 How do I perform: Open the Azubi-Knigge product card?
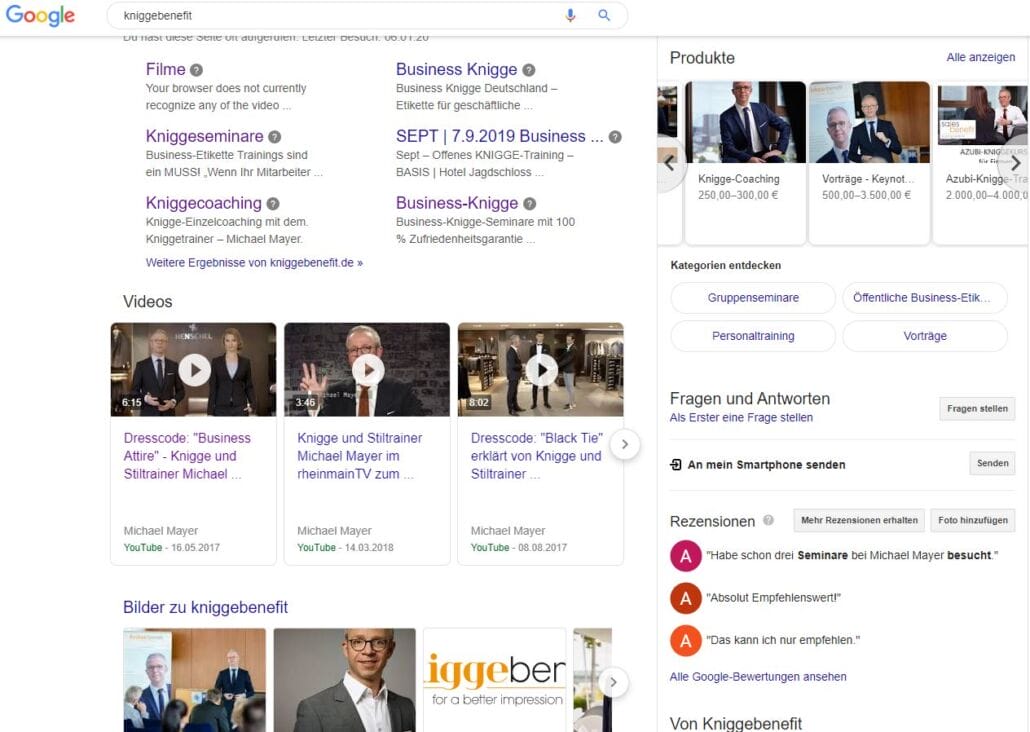pos(981,162)
